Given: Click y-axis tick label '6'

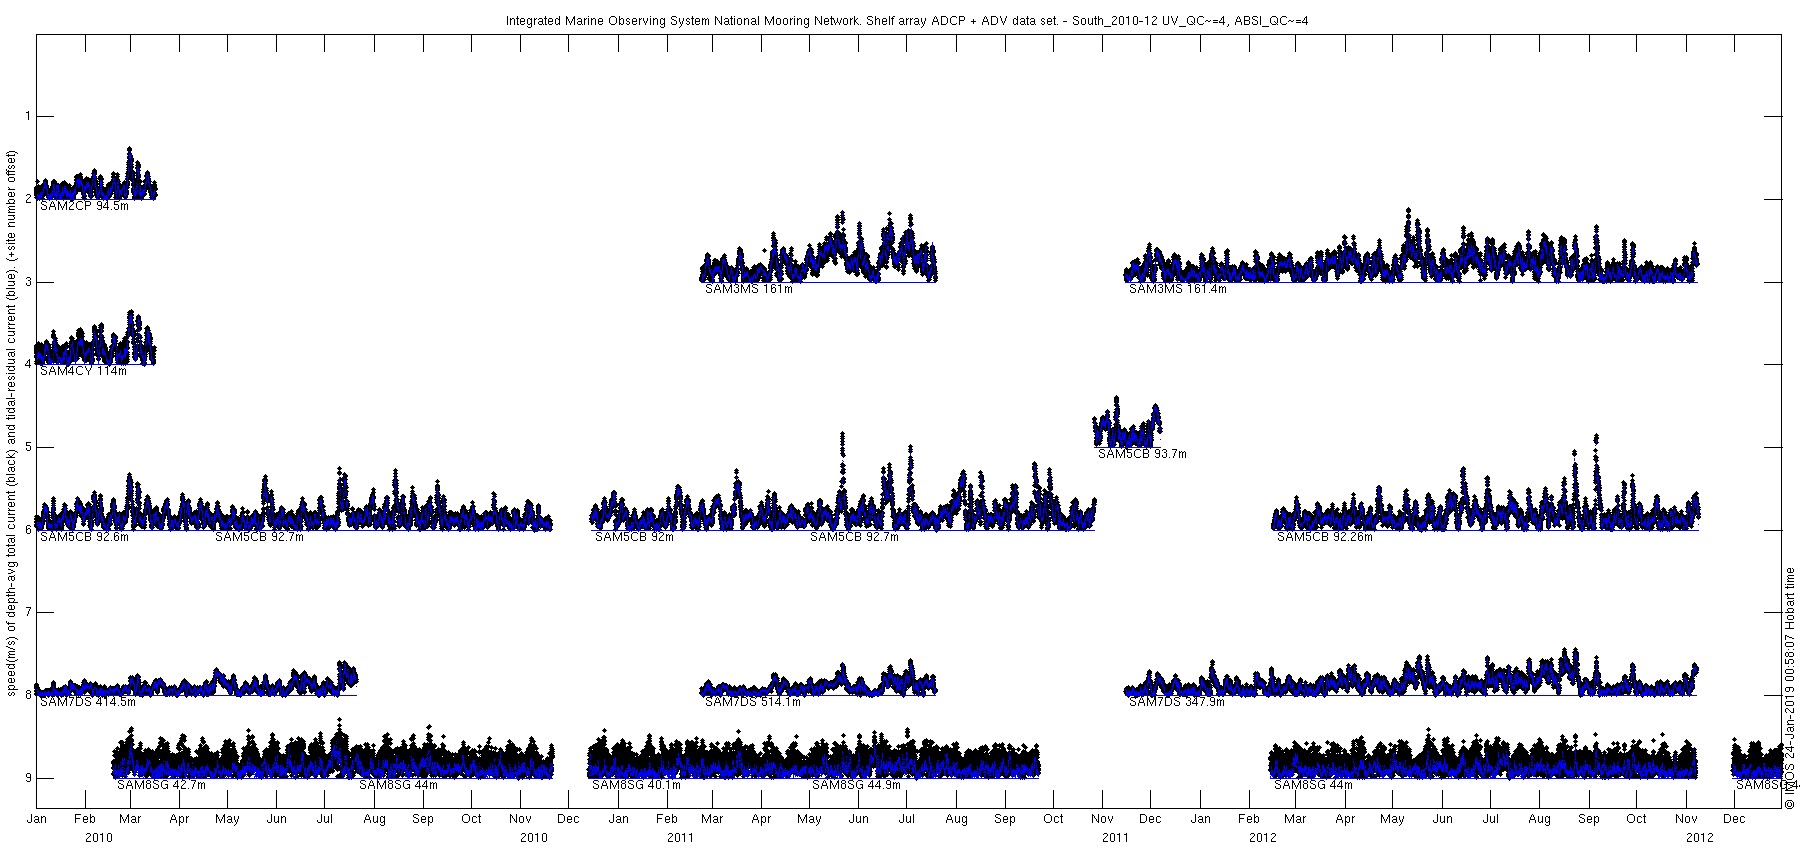Looking at the screenshot, I should coord(26,530).
